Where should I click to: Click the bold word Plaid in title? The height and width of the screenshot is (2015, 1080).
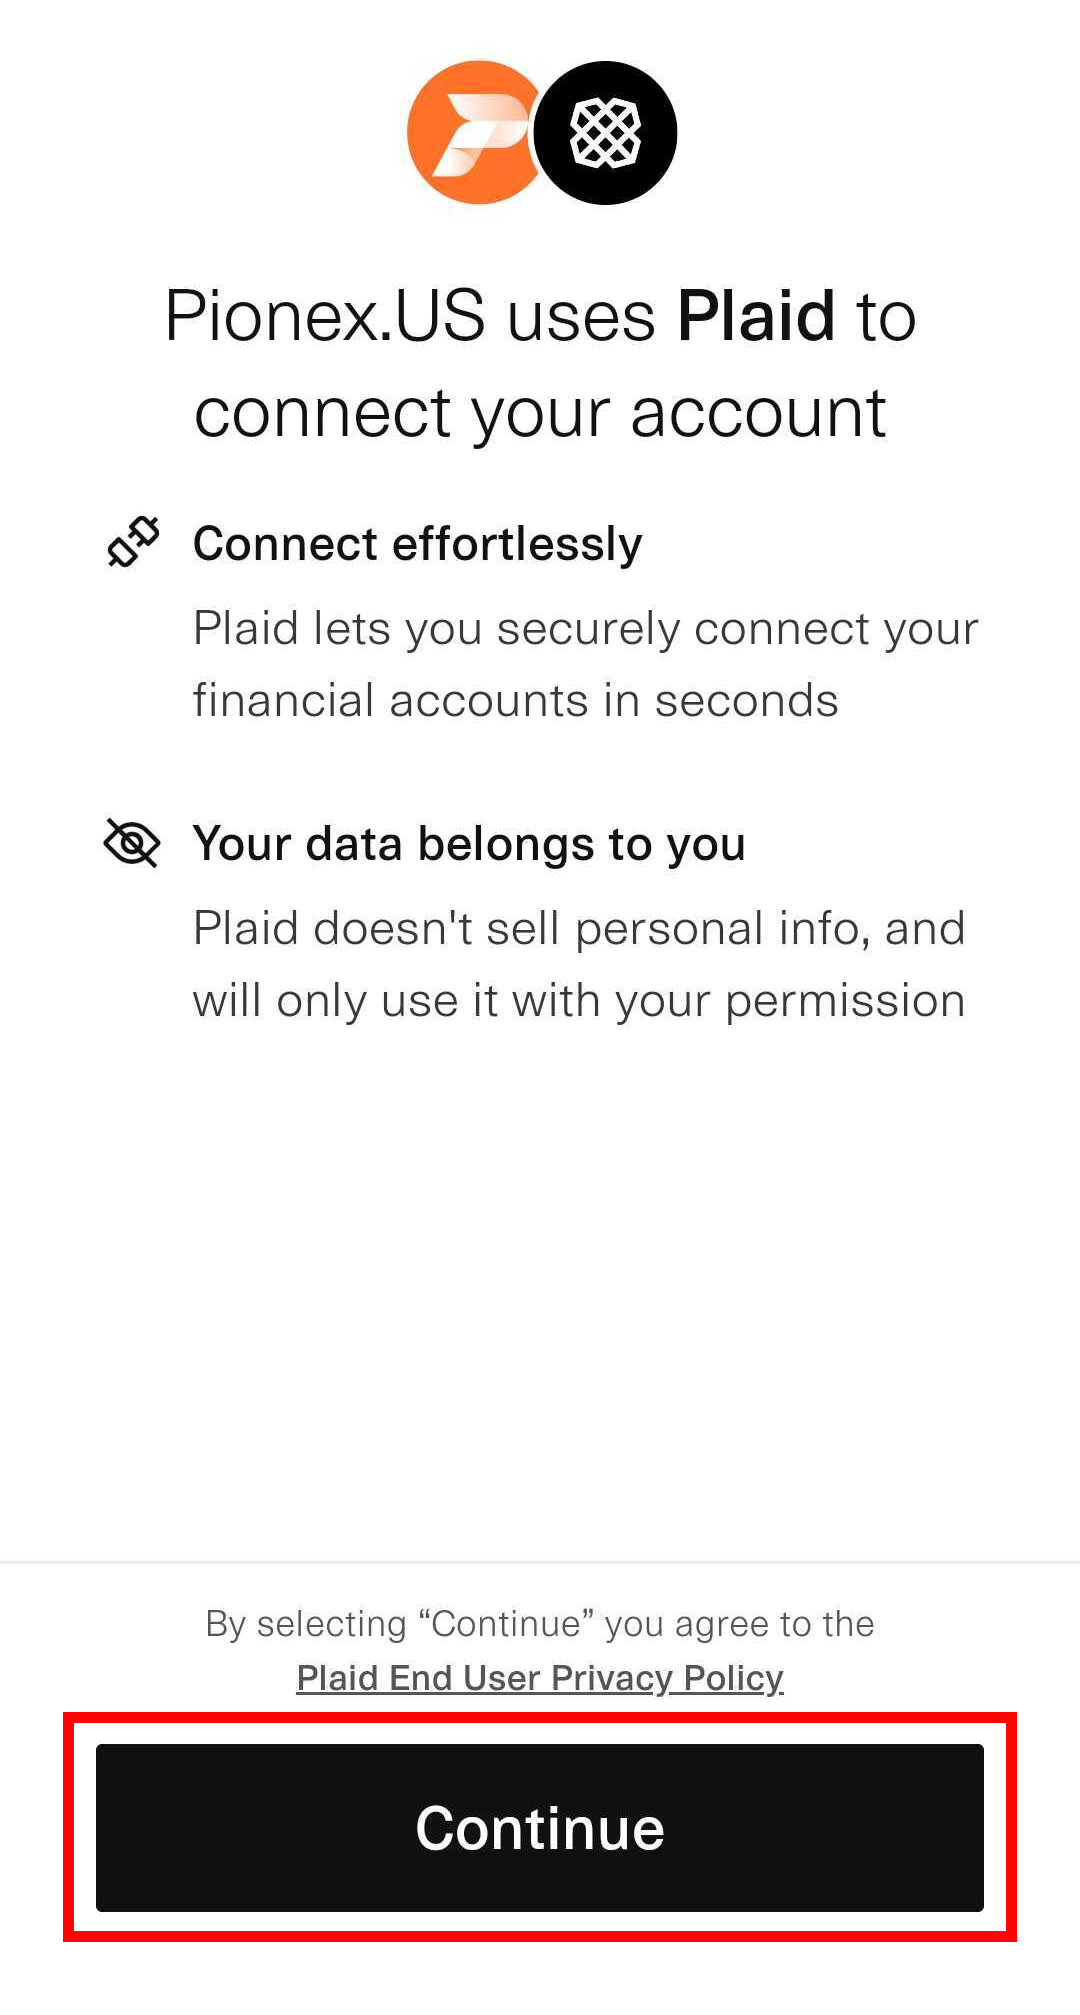click(x=756, y=316)
